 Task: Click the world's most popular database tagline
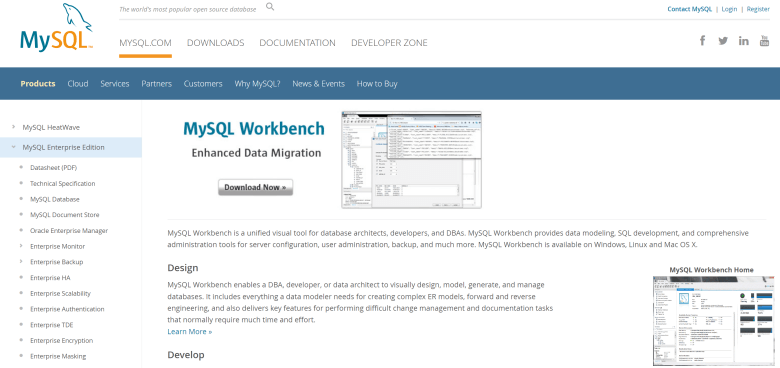188,9
